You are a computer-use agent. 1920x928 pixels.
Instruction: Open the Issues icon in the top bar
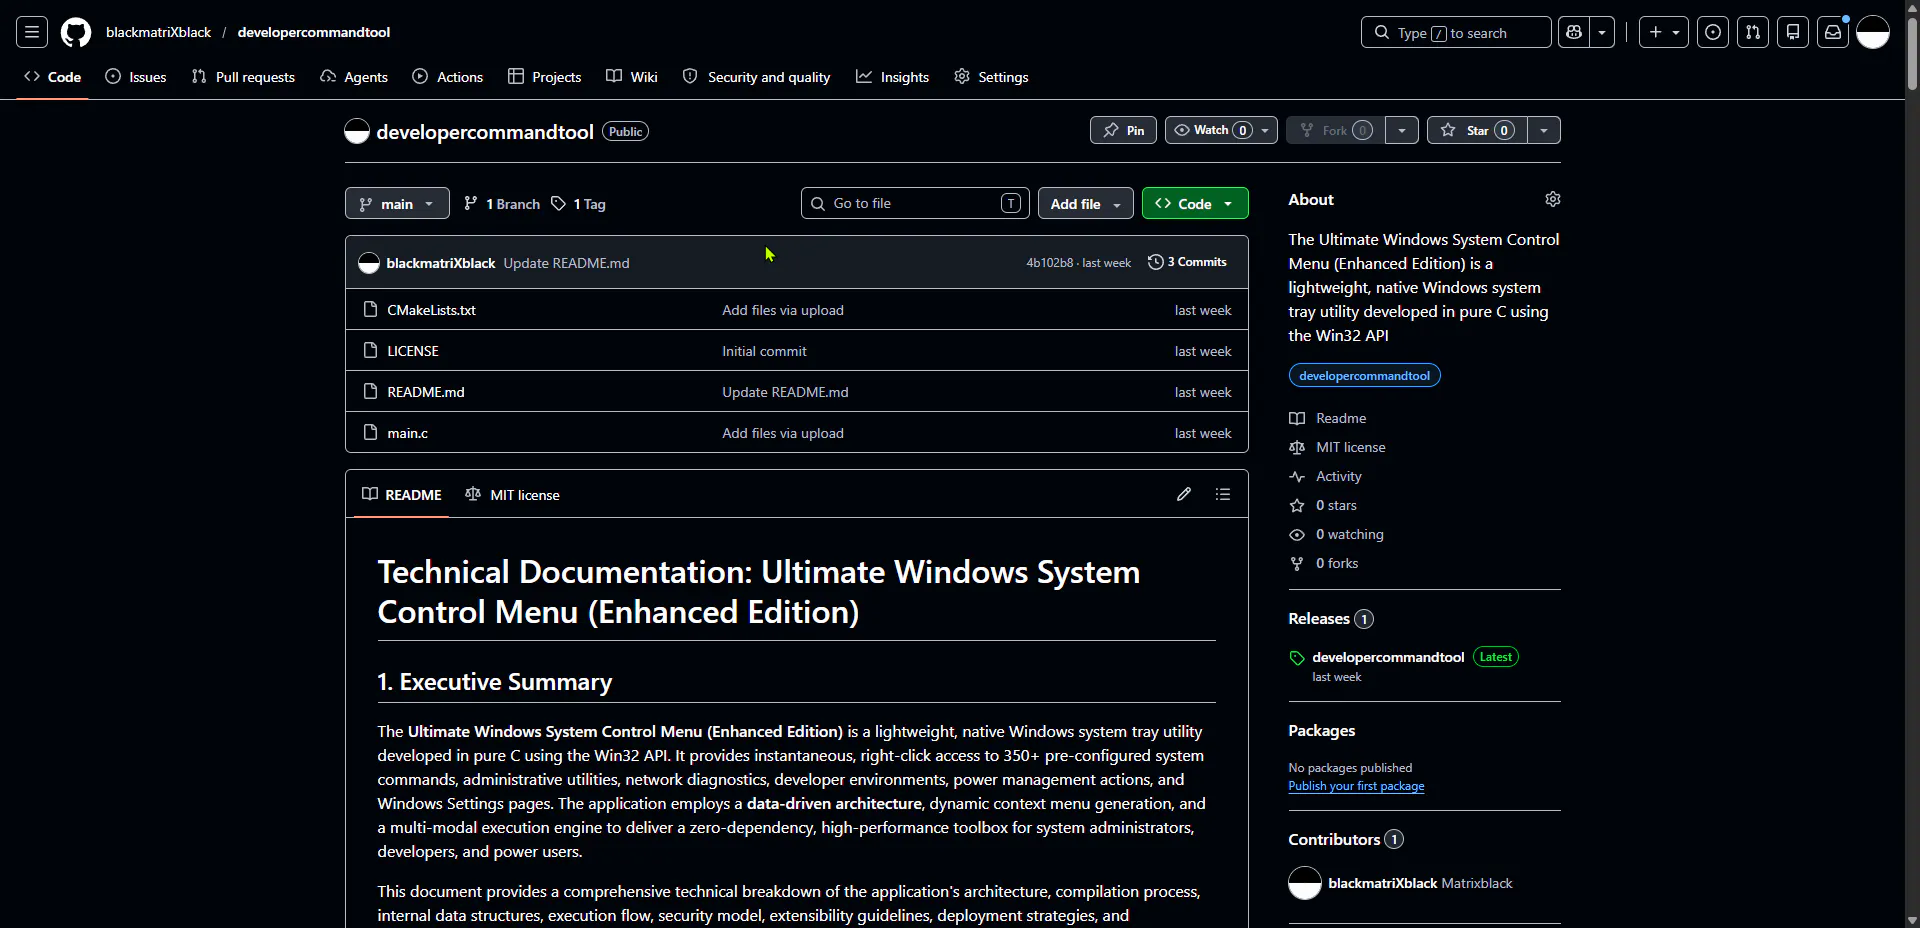coord(1713,32)
